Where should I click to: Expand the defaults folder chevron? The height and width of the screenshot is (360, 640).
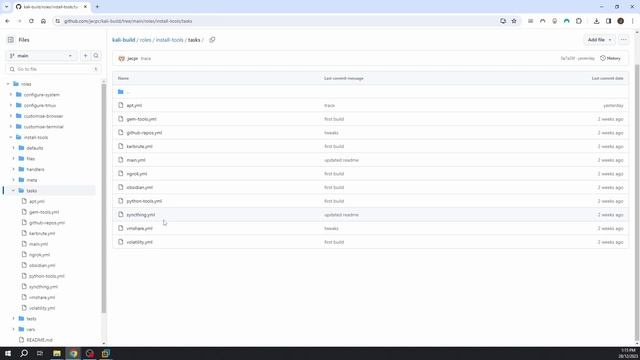[x=13, y=148]
